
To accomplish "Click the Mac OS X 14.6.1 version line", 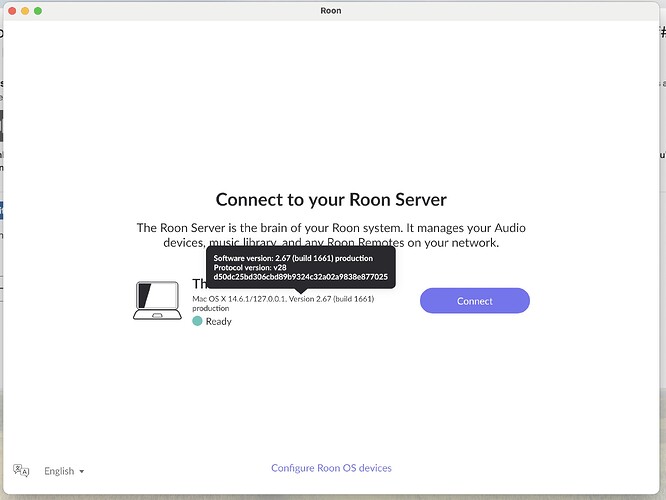I will [x=283, y=299].
